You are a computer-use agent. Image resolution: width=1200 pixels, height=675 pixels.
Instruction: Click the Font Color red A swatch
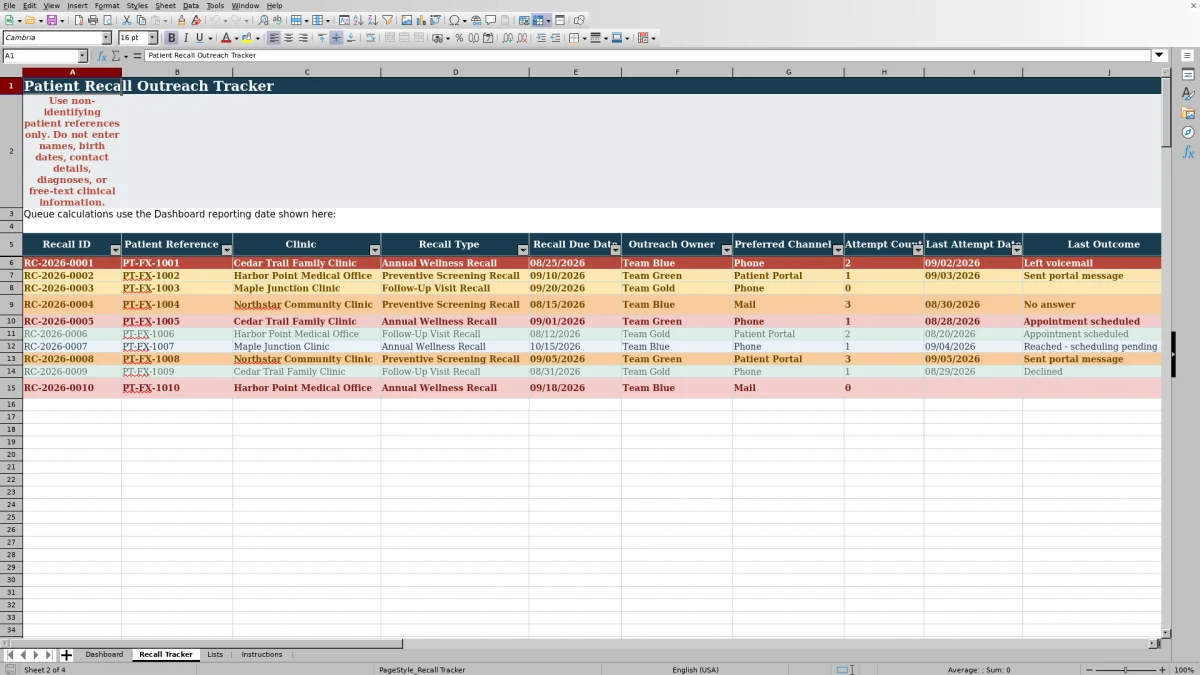(x=226, y=38)
